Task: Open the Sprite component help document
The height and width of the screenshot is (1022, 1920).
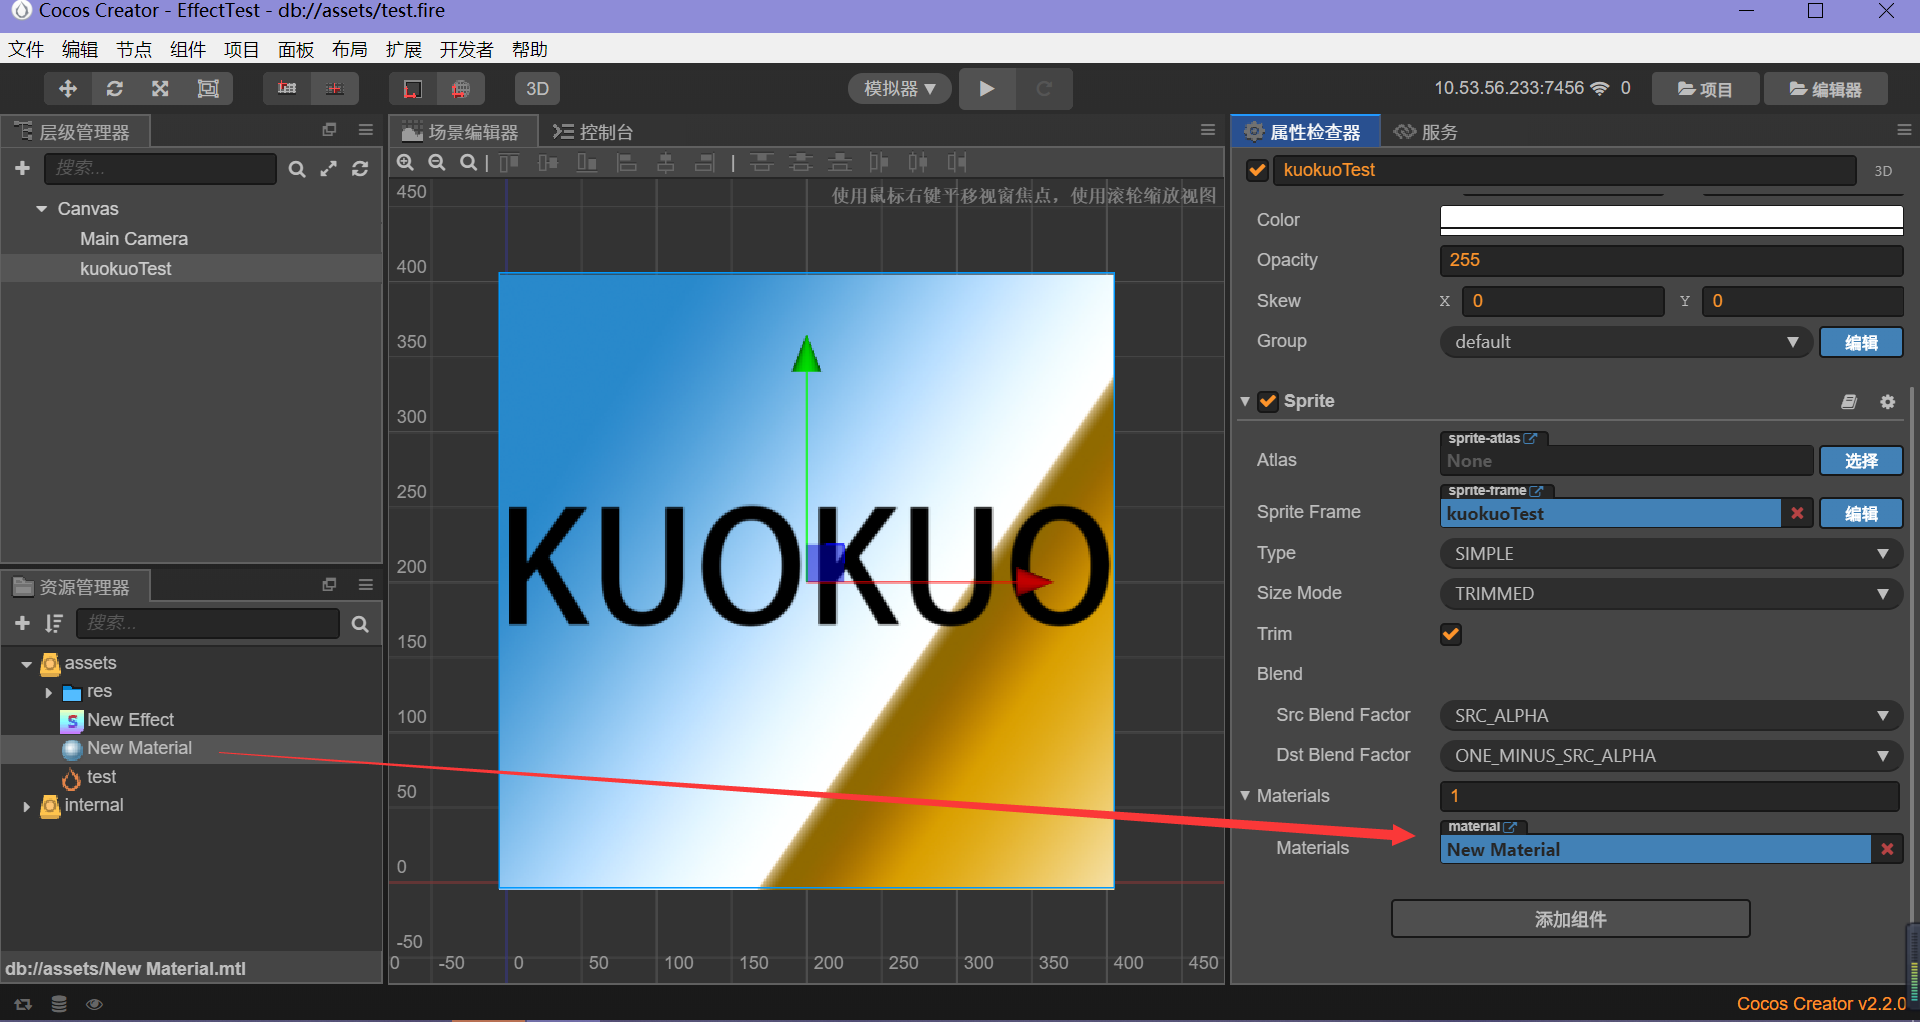Action: click(1849, 402)
